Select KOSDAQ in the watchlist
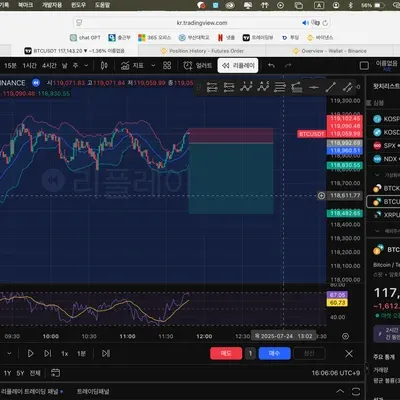This screenshot has height=400, width=400. [386, 132]
